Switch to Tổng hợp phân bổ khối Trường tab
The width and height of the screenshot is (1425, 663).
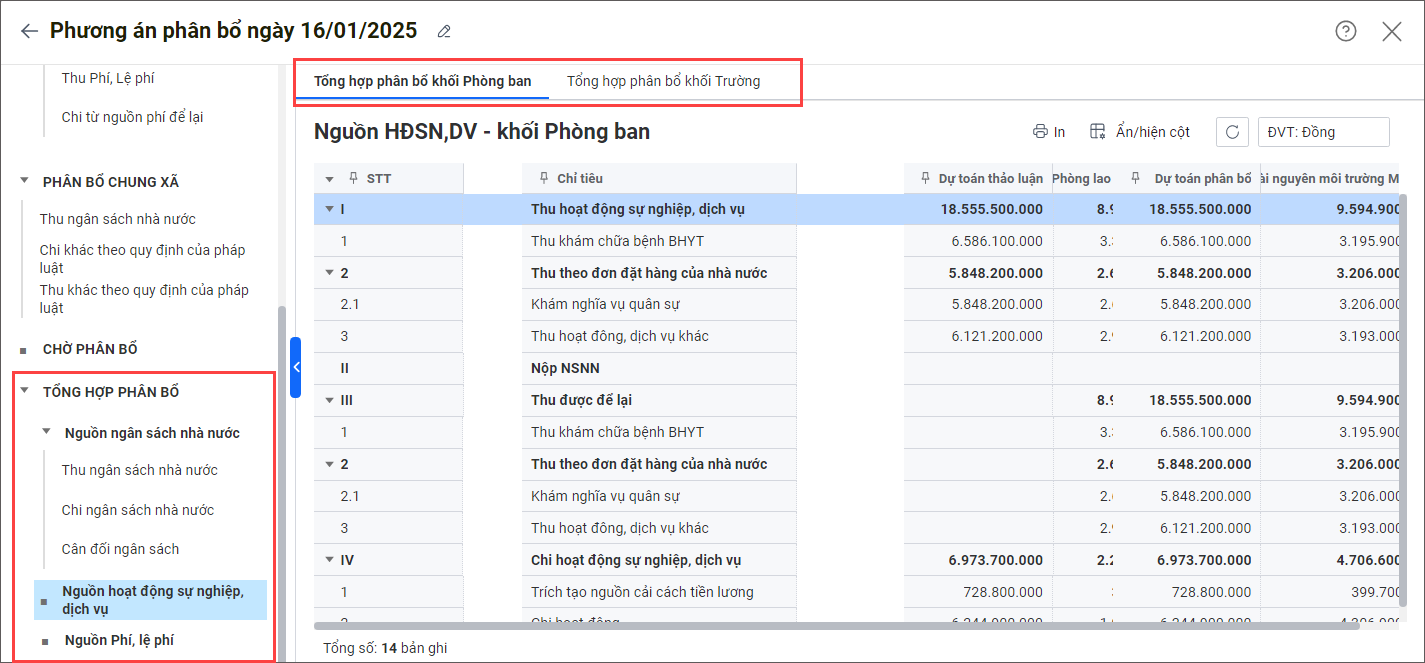click(663, 81)
